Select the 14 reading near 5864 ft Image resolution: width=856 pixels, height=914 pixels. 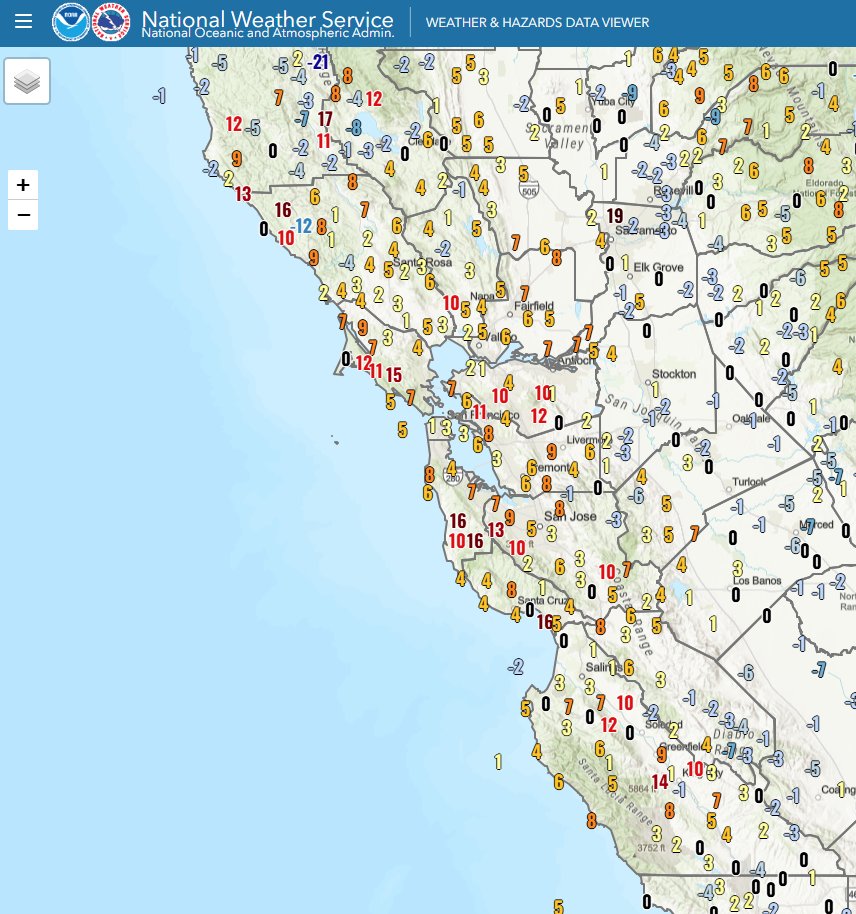tap(659, 781)
